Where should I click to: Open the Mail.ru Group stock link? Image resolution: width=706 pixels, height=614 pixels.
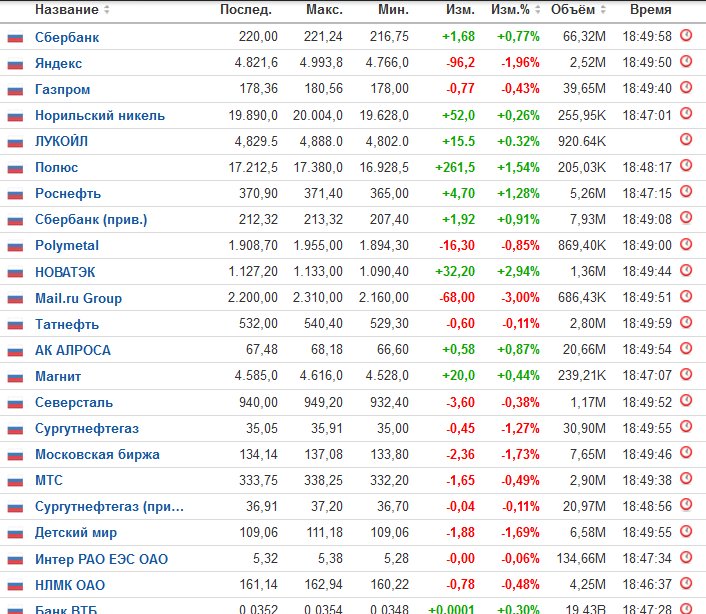(x=78, y=298)
